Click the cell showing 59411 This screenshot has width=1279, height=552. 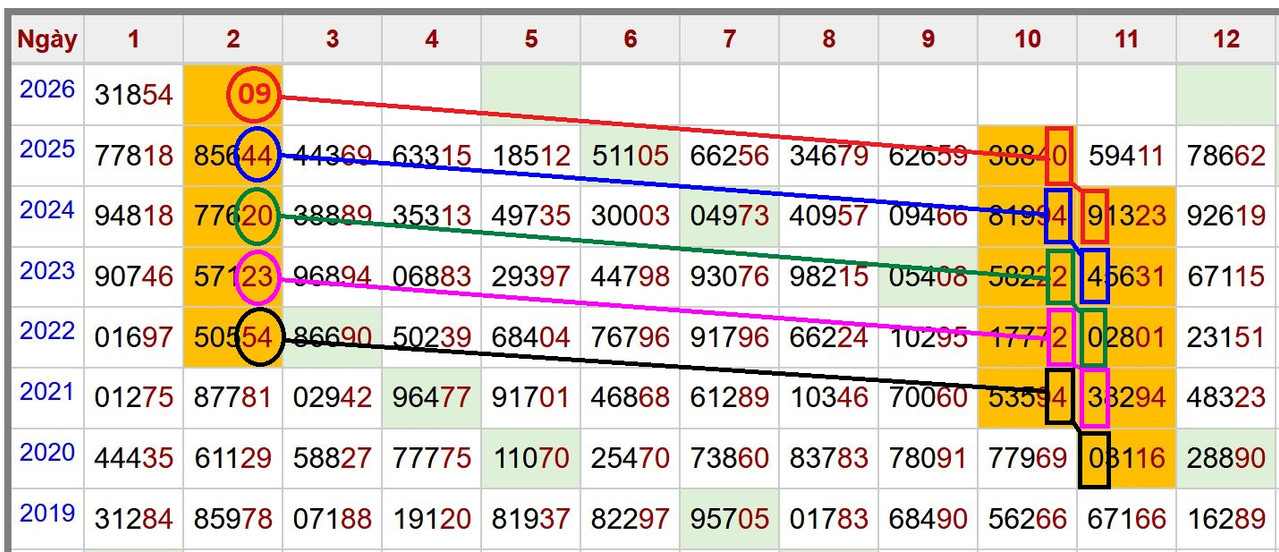(1126, 156)
